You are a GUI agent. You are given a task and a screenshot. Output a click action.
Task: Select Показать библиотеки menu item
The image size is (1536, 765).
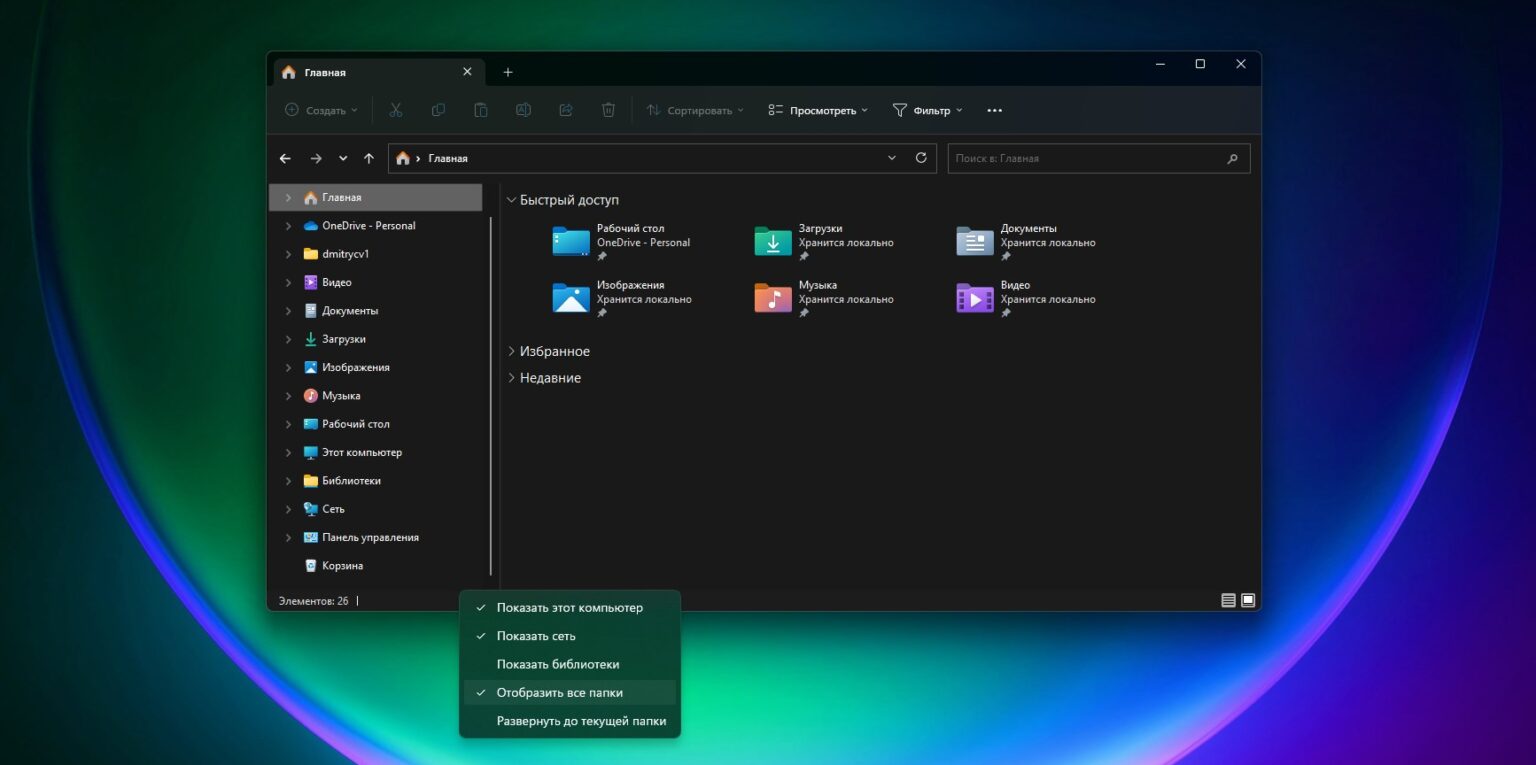coord(558,664)
